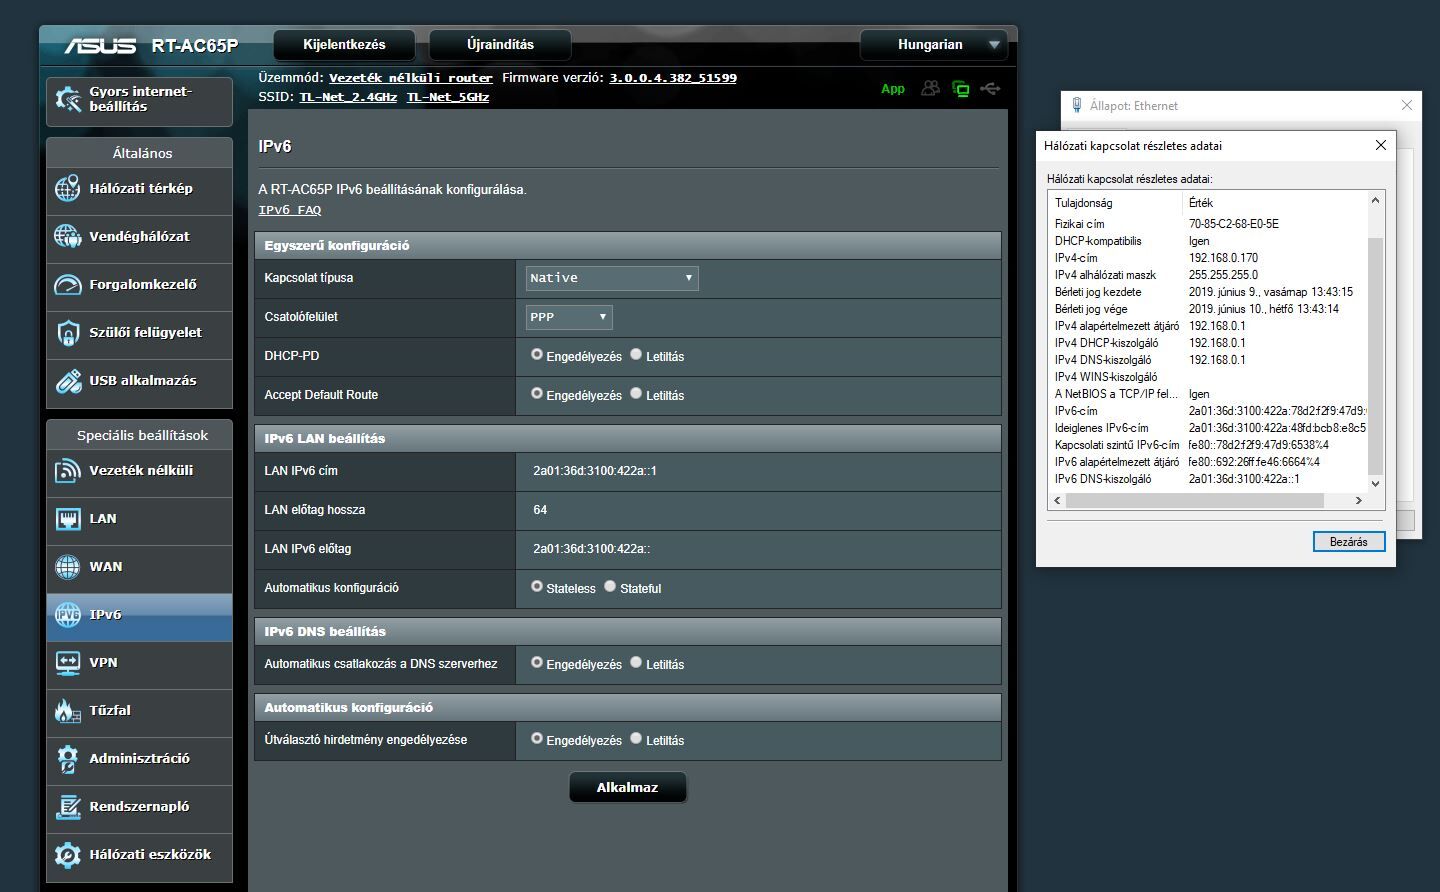Open the Adminisztráció gear icon

[68, 758]
